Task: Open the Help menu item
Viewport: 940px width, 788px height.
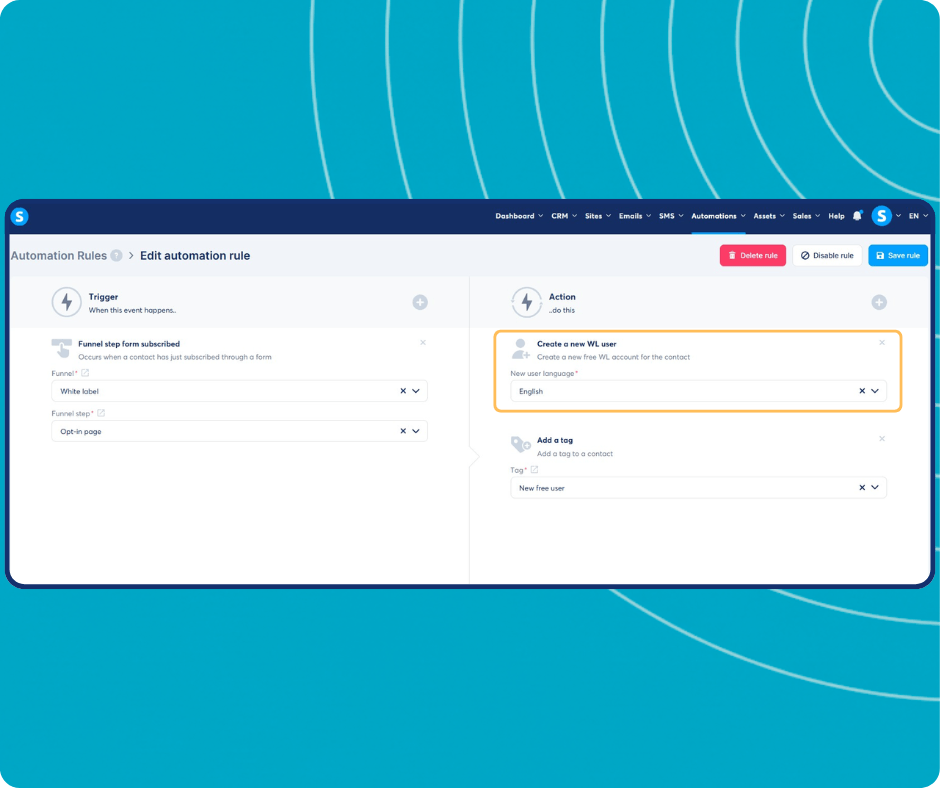Action: [836, 216]
